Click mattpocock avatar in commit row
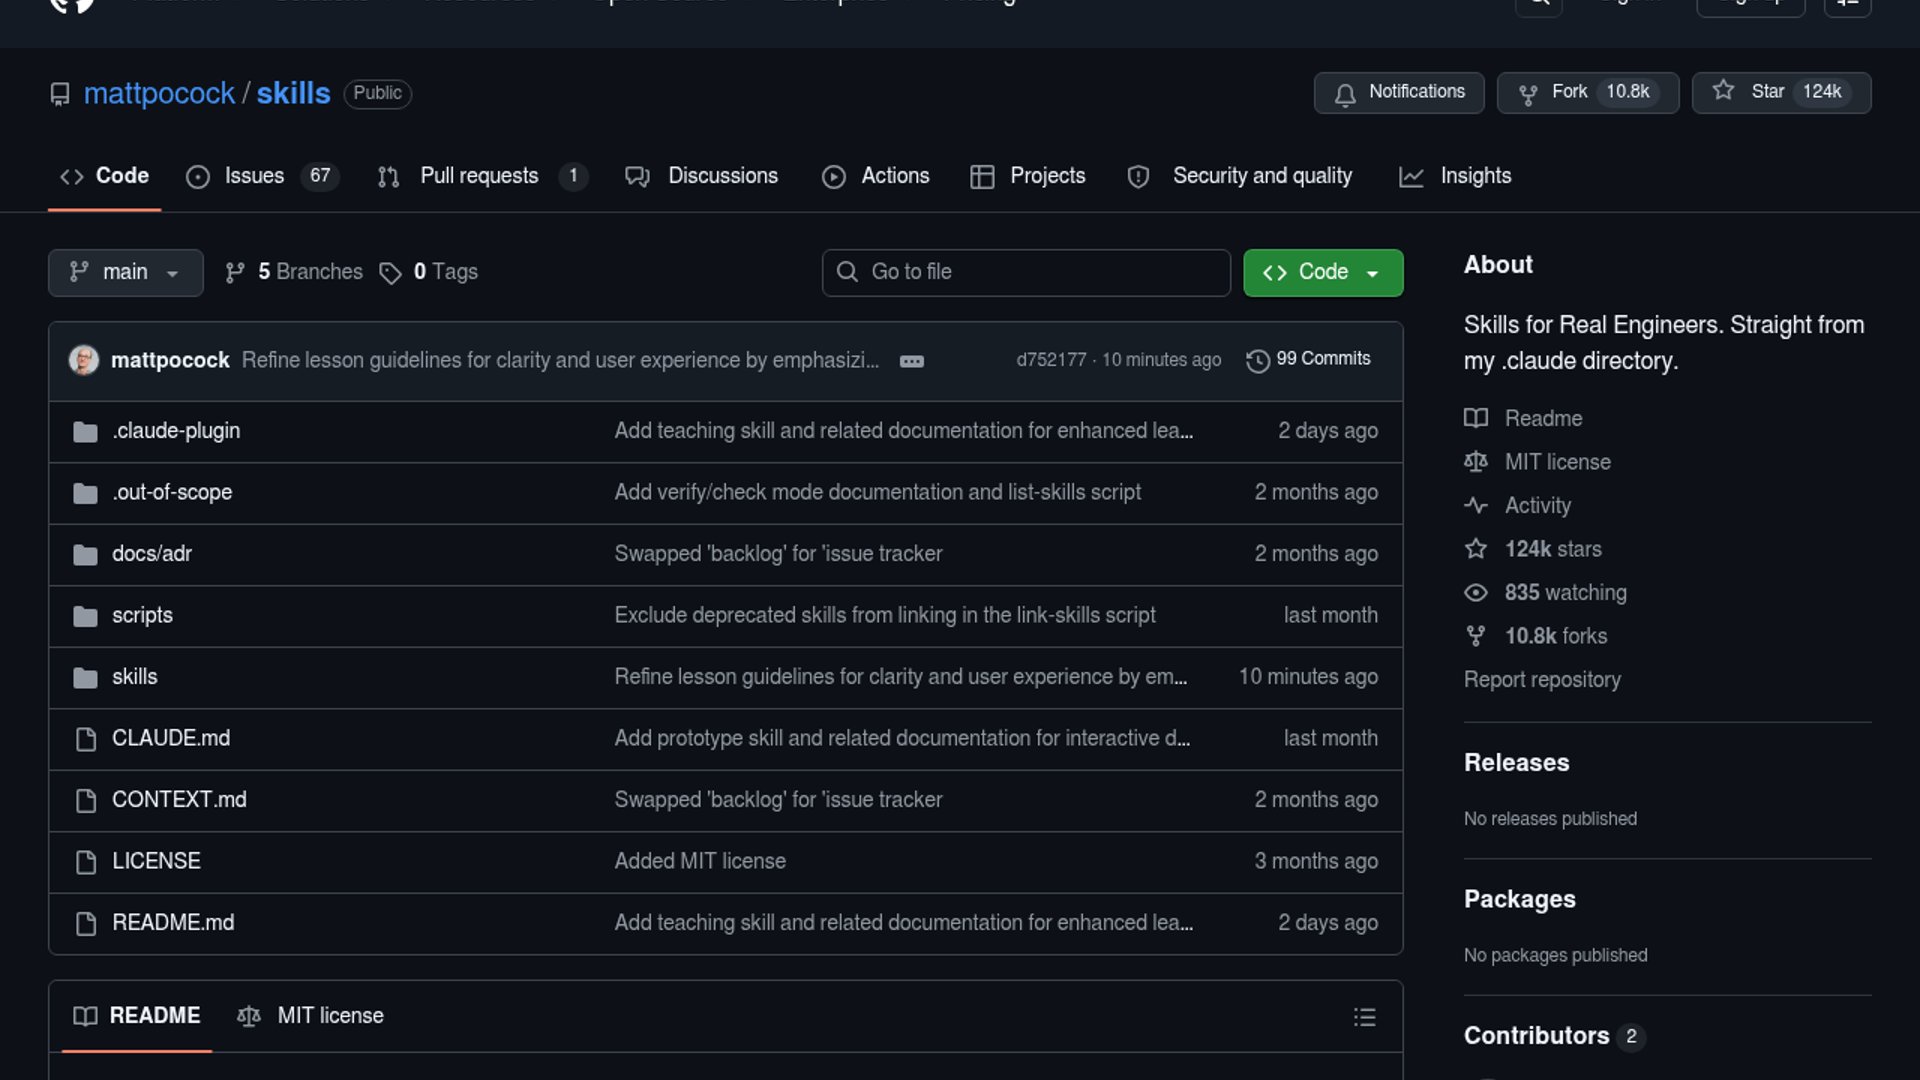Image resolution: width=1920 pixels, height=1080 pixels. pyautogui.click(x=84, y=360)
